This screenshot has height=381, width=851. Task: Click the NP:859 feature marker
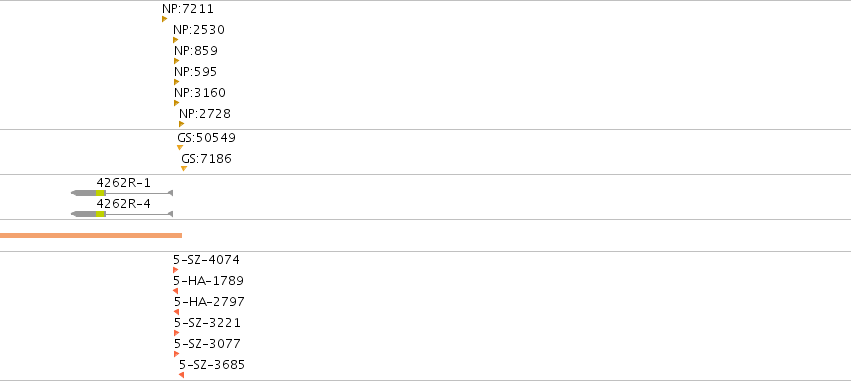[x=176, y=61]
